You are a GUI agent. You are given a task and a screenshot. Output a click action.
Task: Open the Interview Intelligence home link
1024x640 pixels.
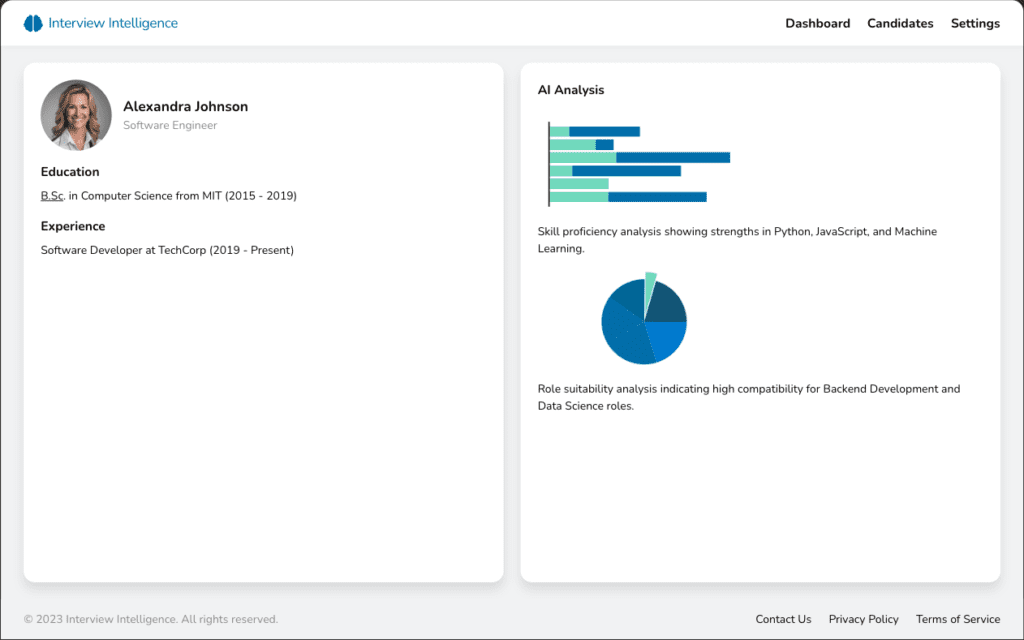coord(101,24)
